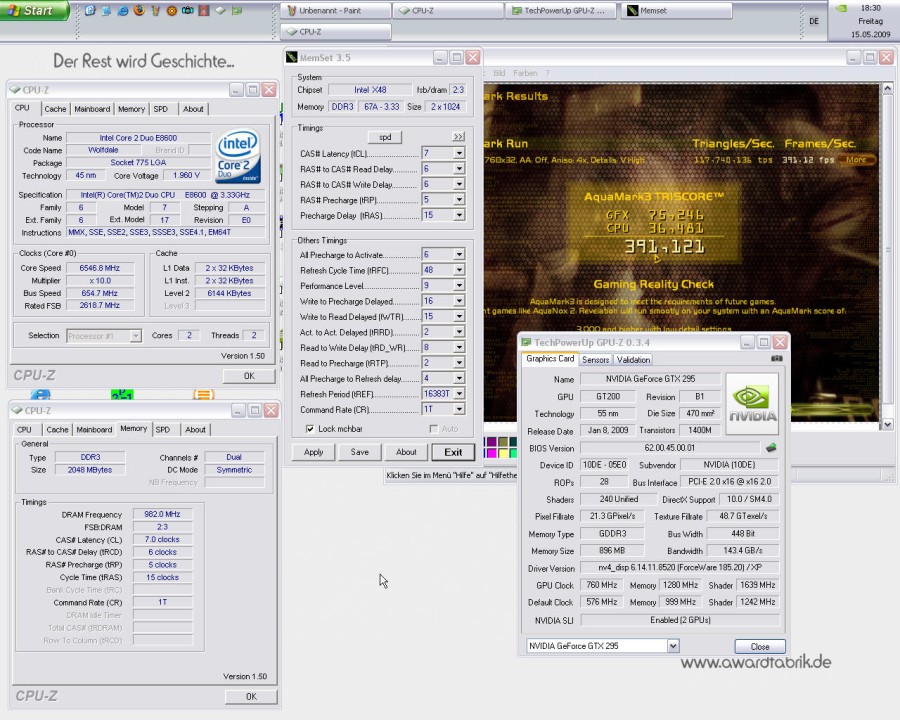The height and width of the screenshot is (720, 900).
Task: Click the GPU-Z save BIOS chip icon
Action: [x=771, y=447]
